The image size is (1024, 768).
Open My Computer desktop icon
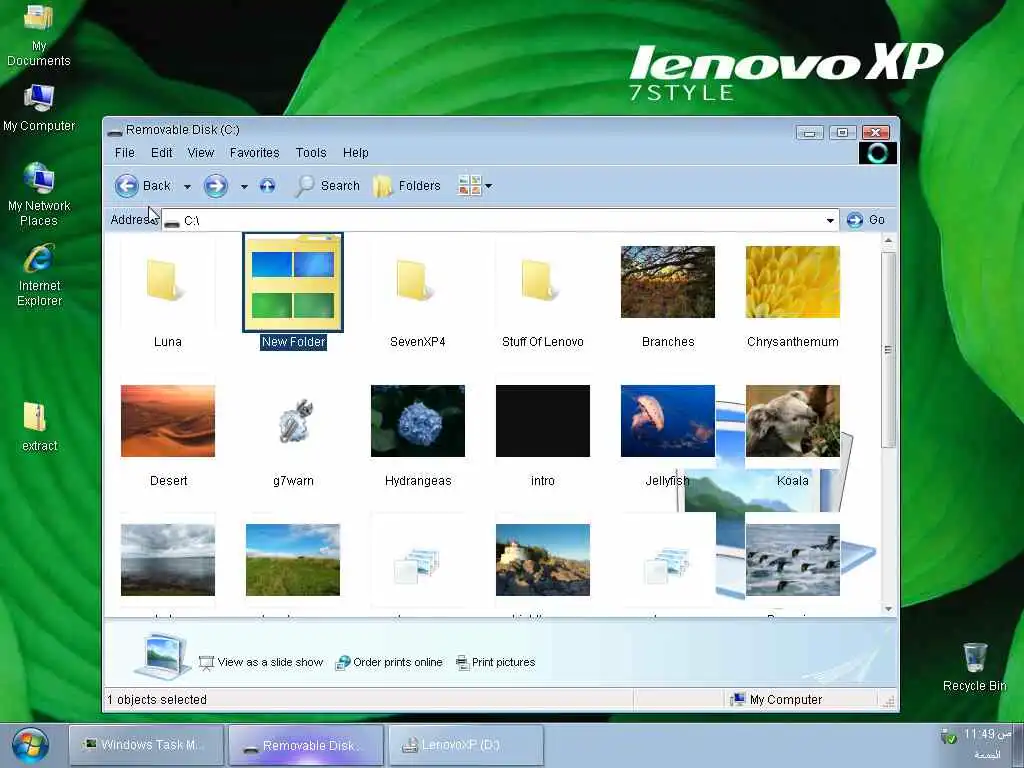coord(39,108)
